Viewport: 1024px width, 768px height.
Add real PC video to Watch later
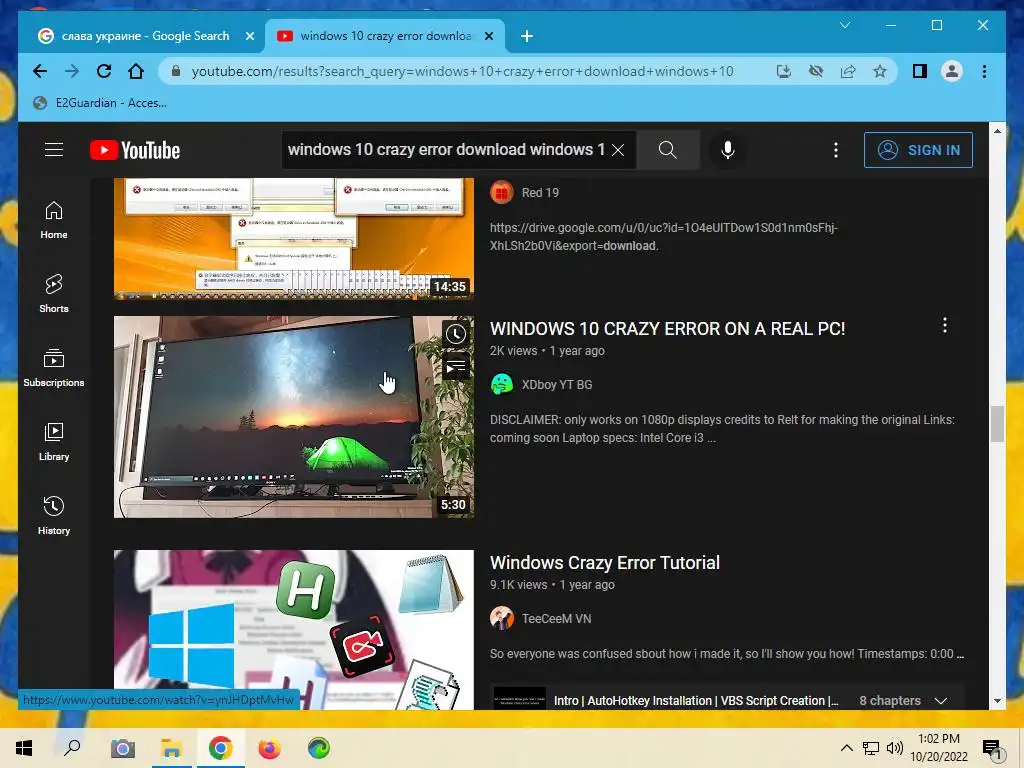tap(456, 334)
